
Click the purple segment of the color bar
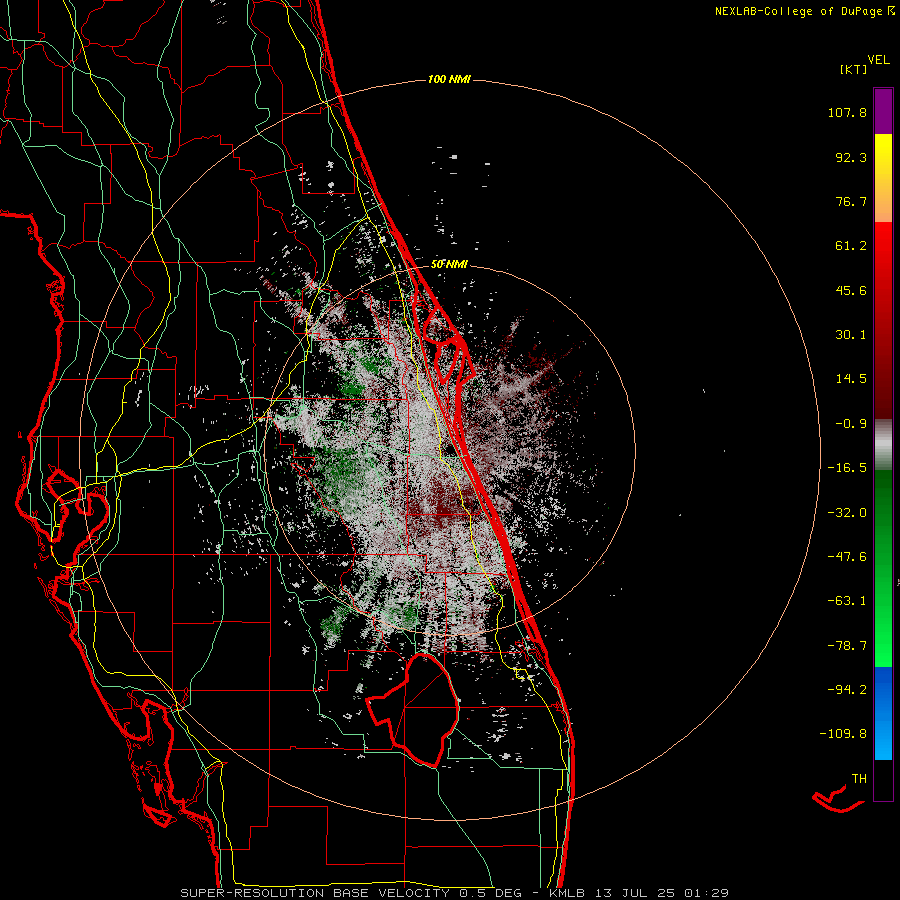pos(883,111)
